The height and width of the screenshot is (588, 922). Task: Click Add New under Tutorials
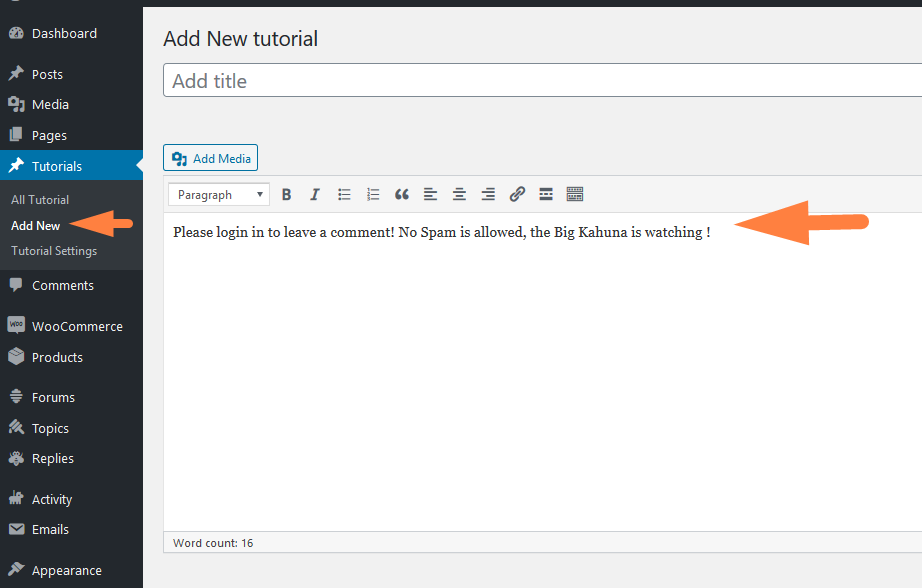(x=35, y=226)
